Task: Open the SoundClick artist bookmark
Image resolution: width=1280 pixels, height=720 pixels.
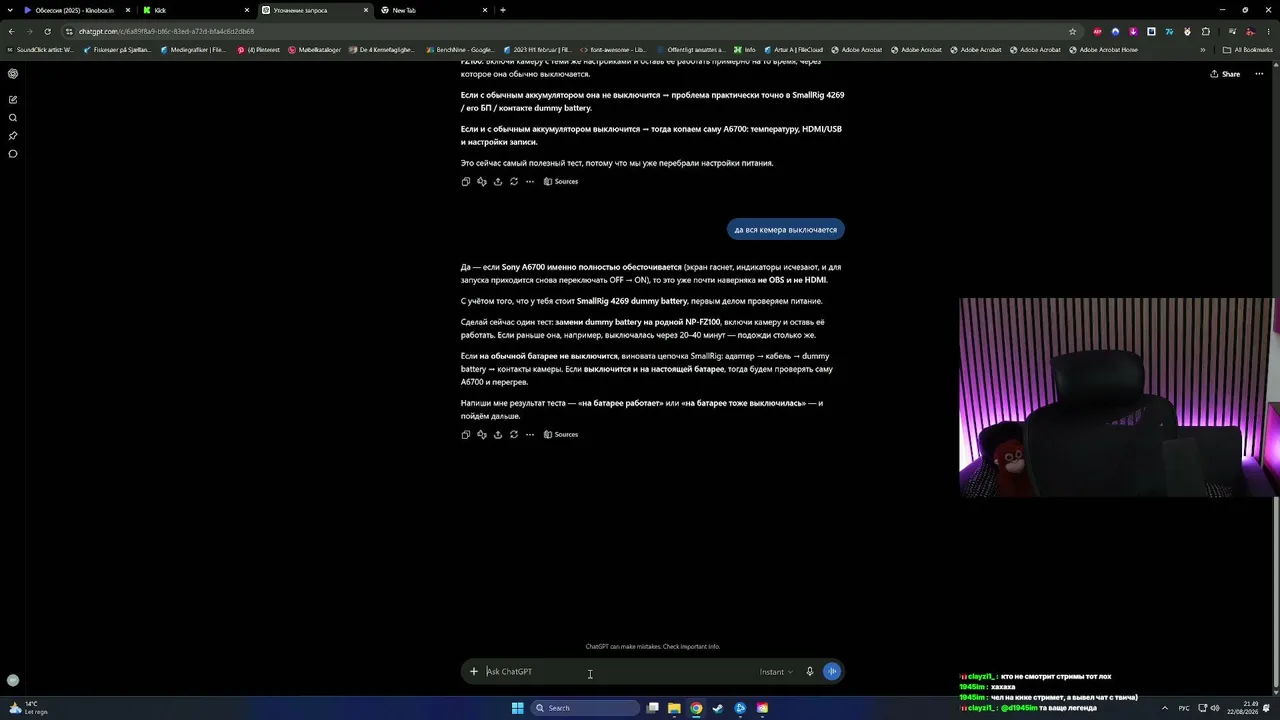Action: [40, 50]
